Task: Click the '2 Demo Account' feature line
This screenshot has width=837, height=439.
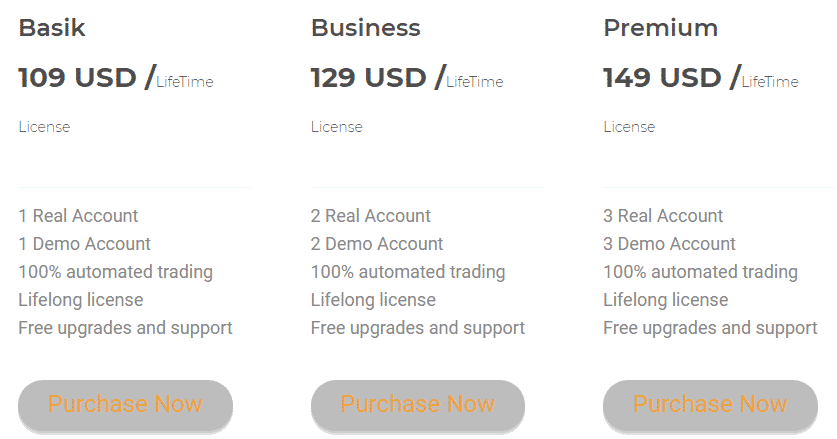Action: 377,244
